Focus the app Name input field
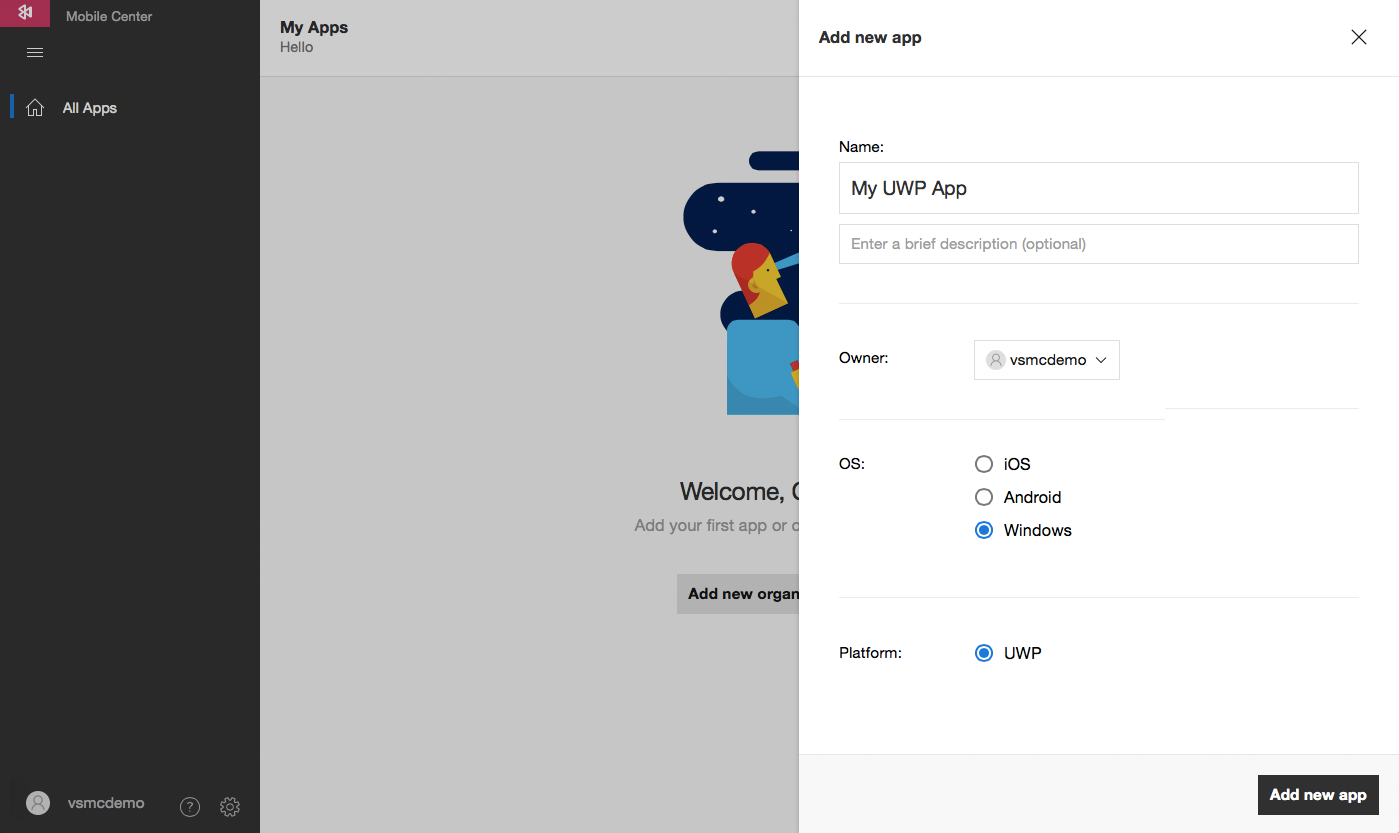Image resolution: width=1399 pixels, height=833 pixels. click(1099, 188)
